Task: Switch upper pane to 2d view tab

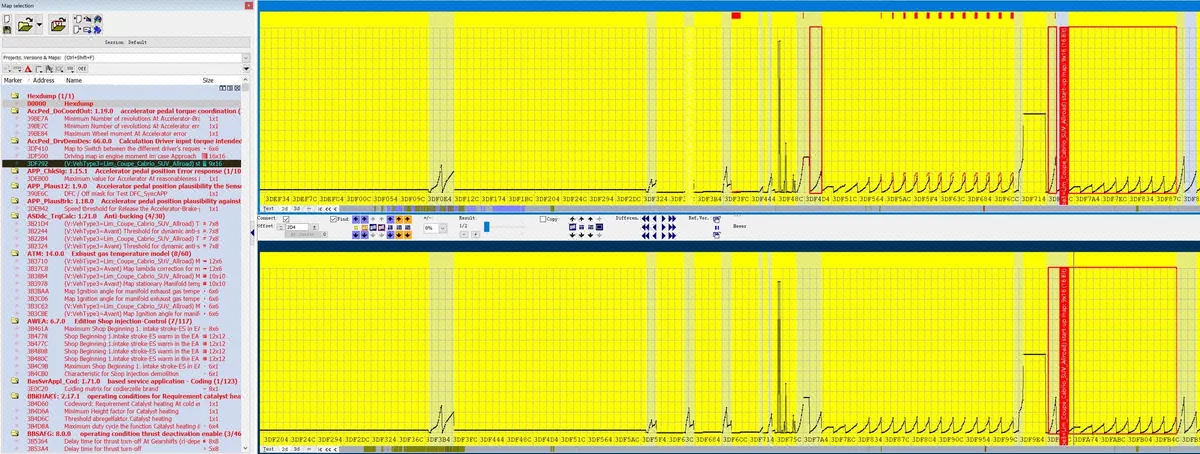Action: click(285, 209)
